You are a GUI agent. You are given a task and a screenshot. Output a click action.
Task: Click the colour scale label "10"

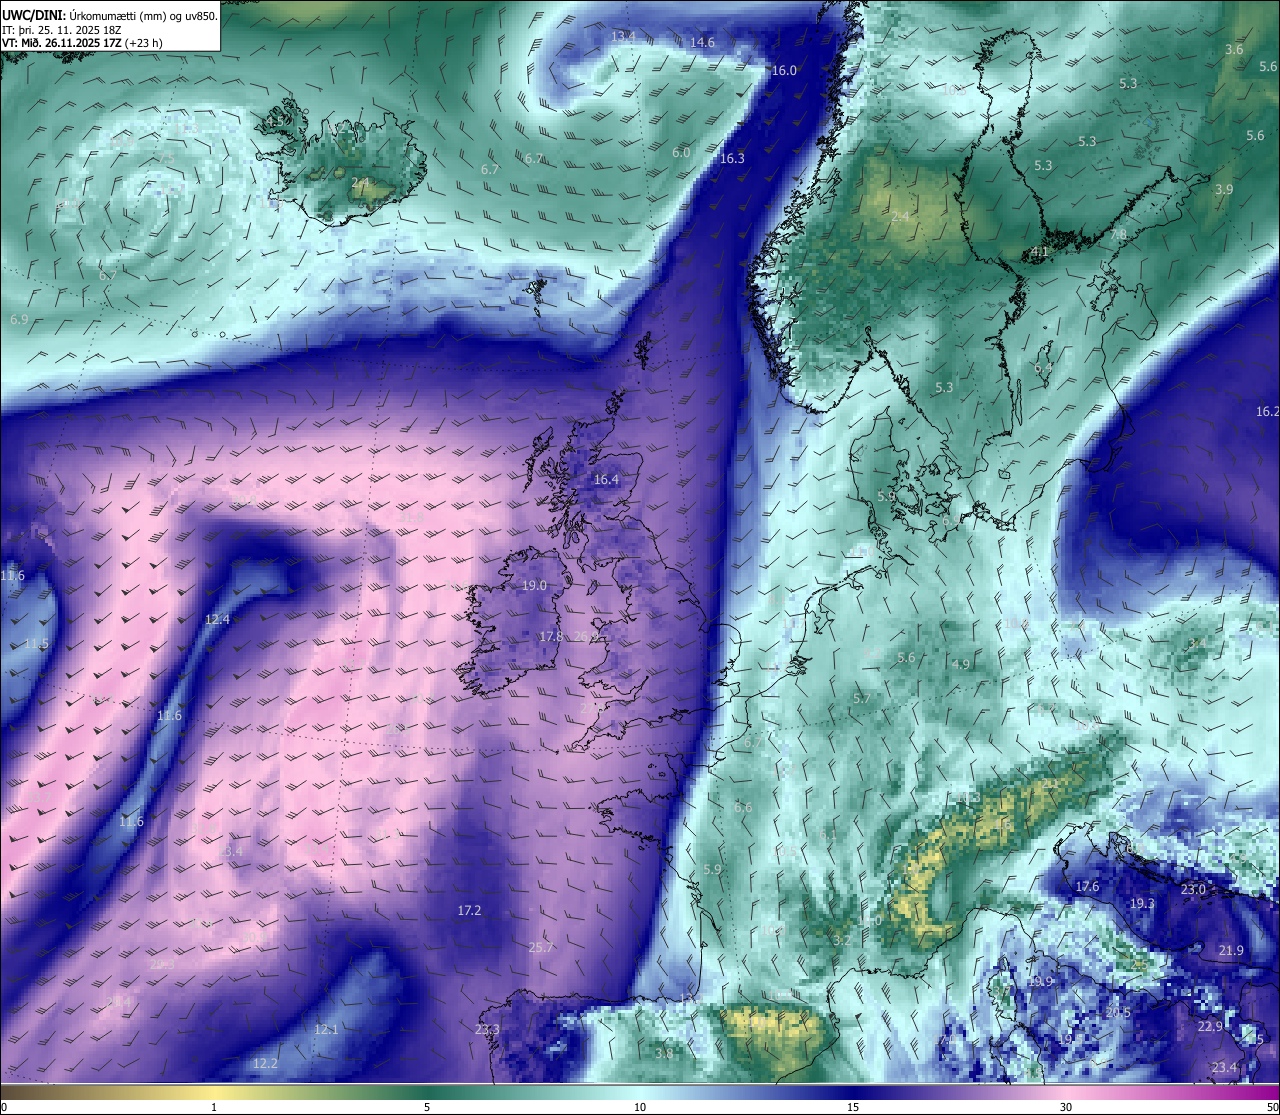(640, 1107)
